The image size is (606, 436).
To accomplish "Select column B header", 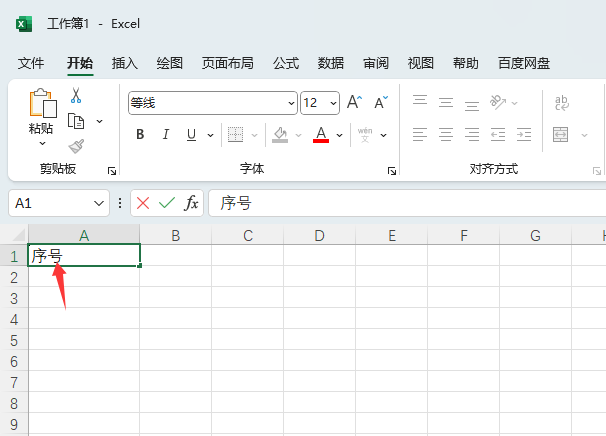I will [176, 235].
